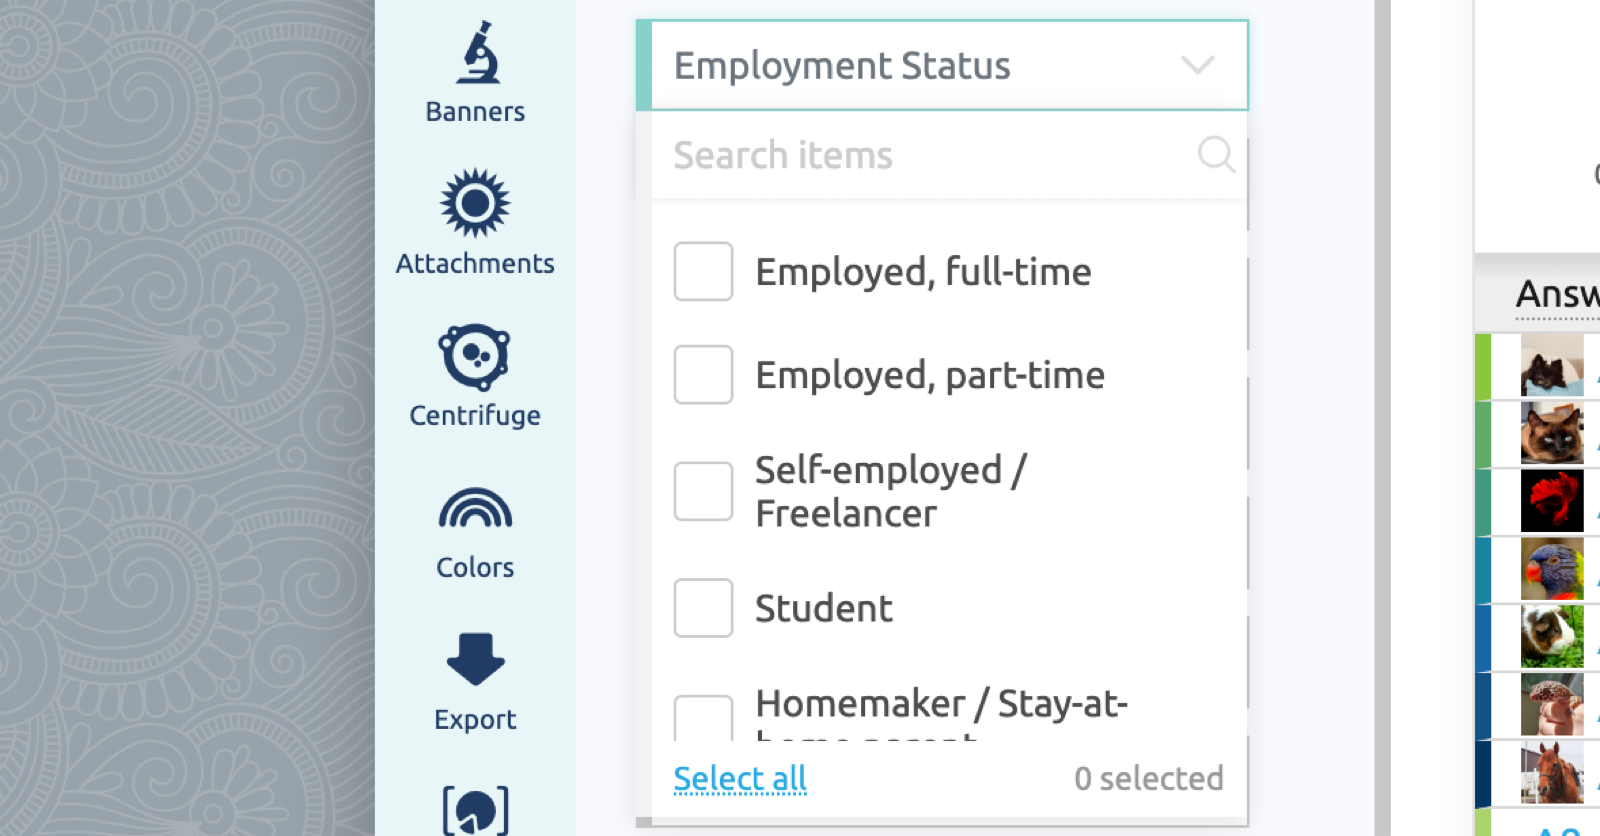Check the Employed, full-time checkbox

tap(703, 271)
